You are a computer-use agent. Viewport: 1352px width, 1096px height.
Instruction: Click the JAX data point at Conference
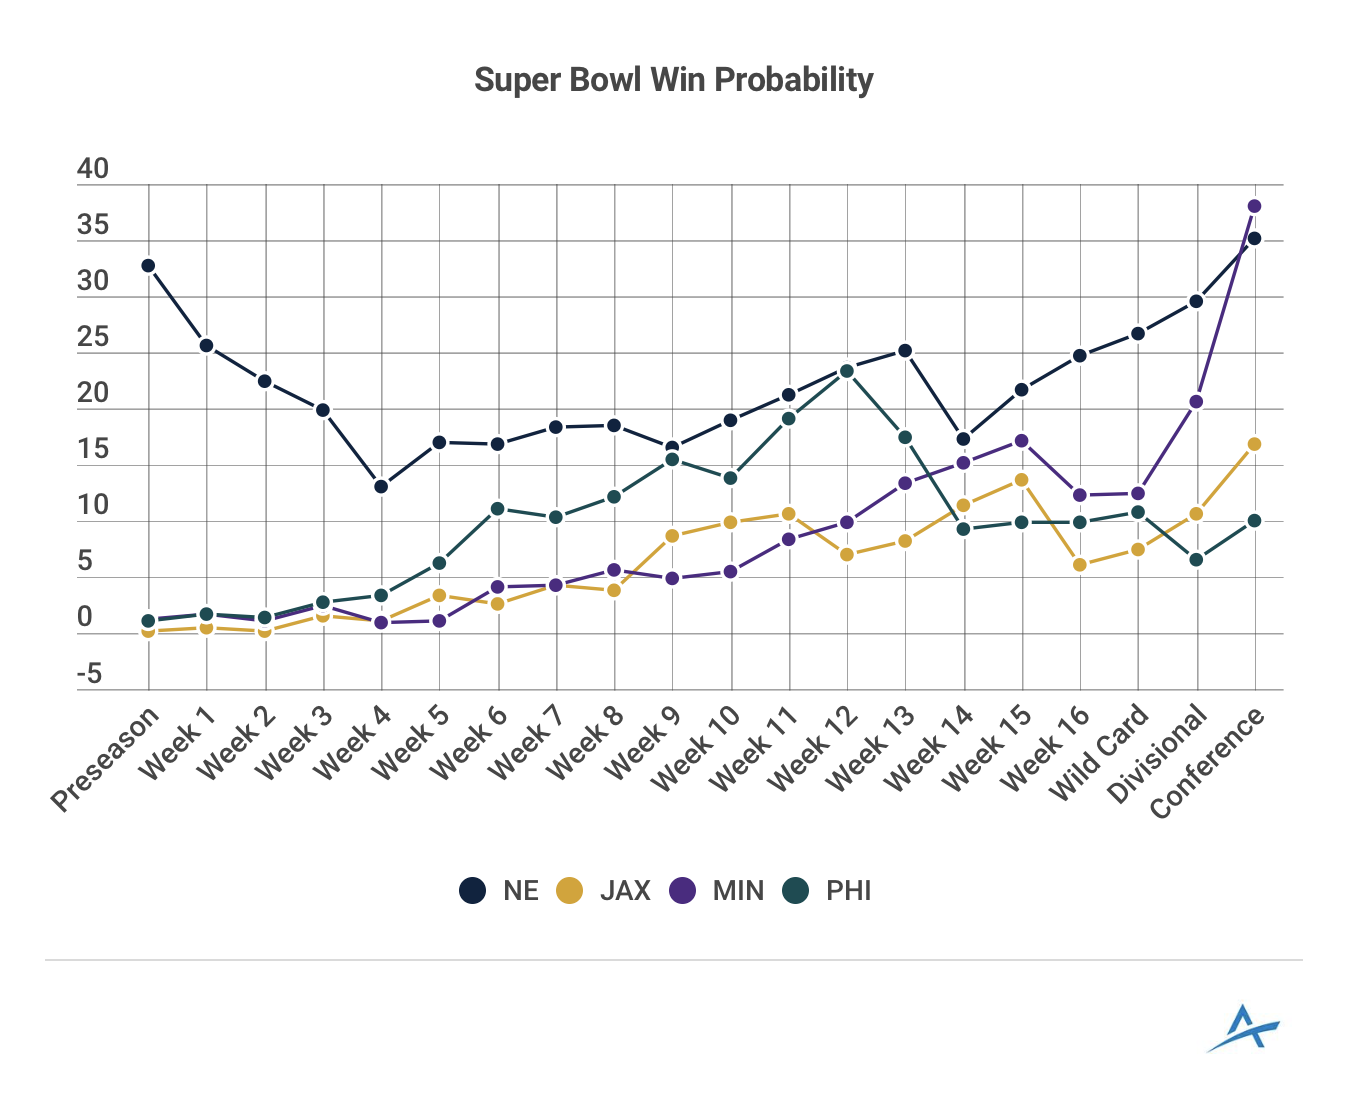point(1254,444)
